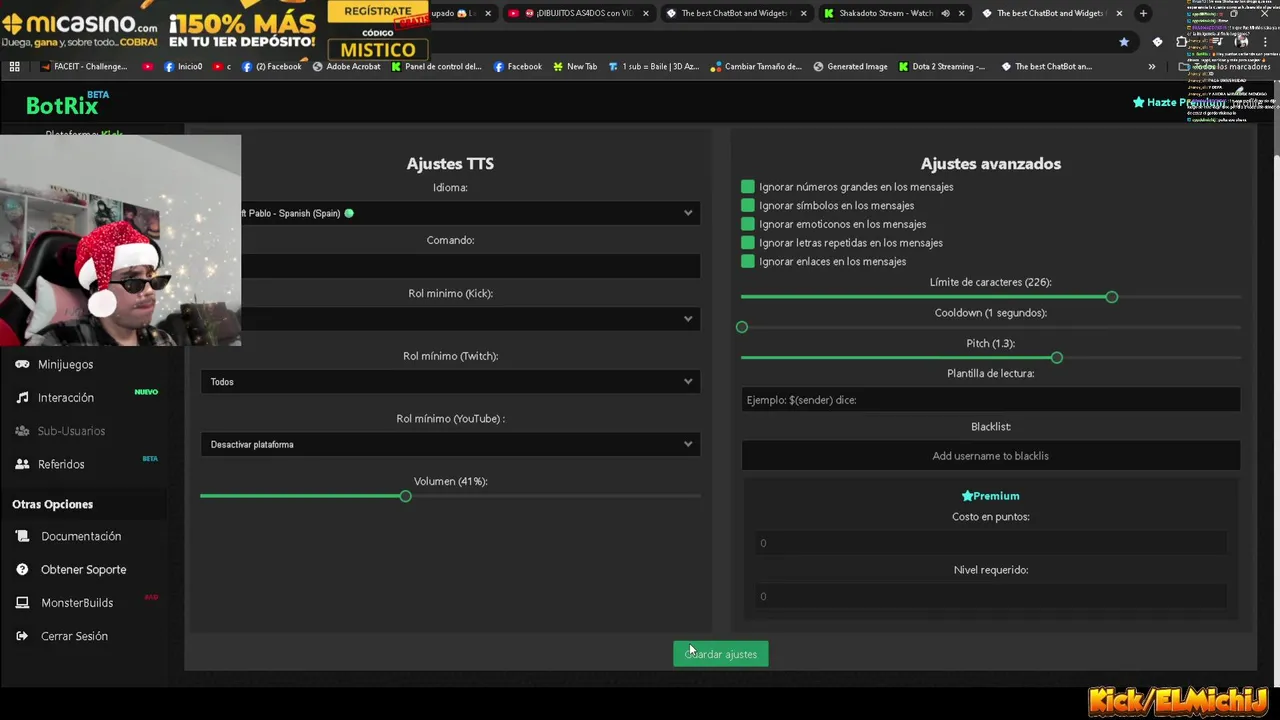The width and height of the screenshot is (1280, 720).
Task: Toggle Ignorar símbolos en los mensajes
Action: pyautogui.click(x=748, y=205)
